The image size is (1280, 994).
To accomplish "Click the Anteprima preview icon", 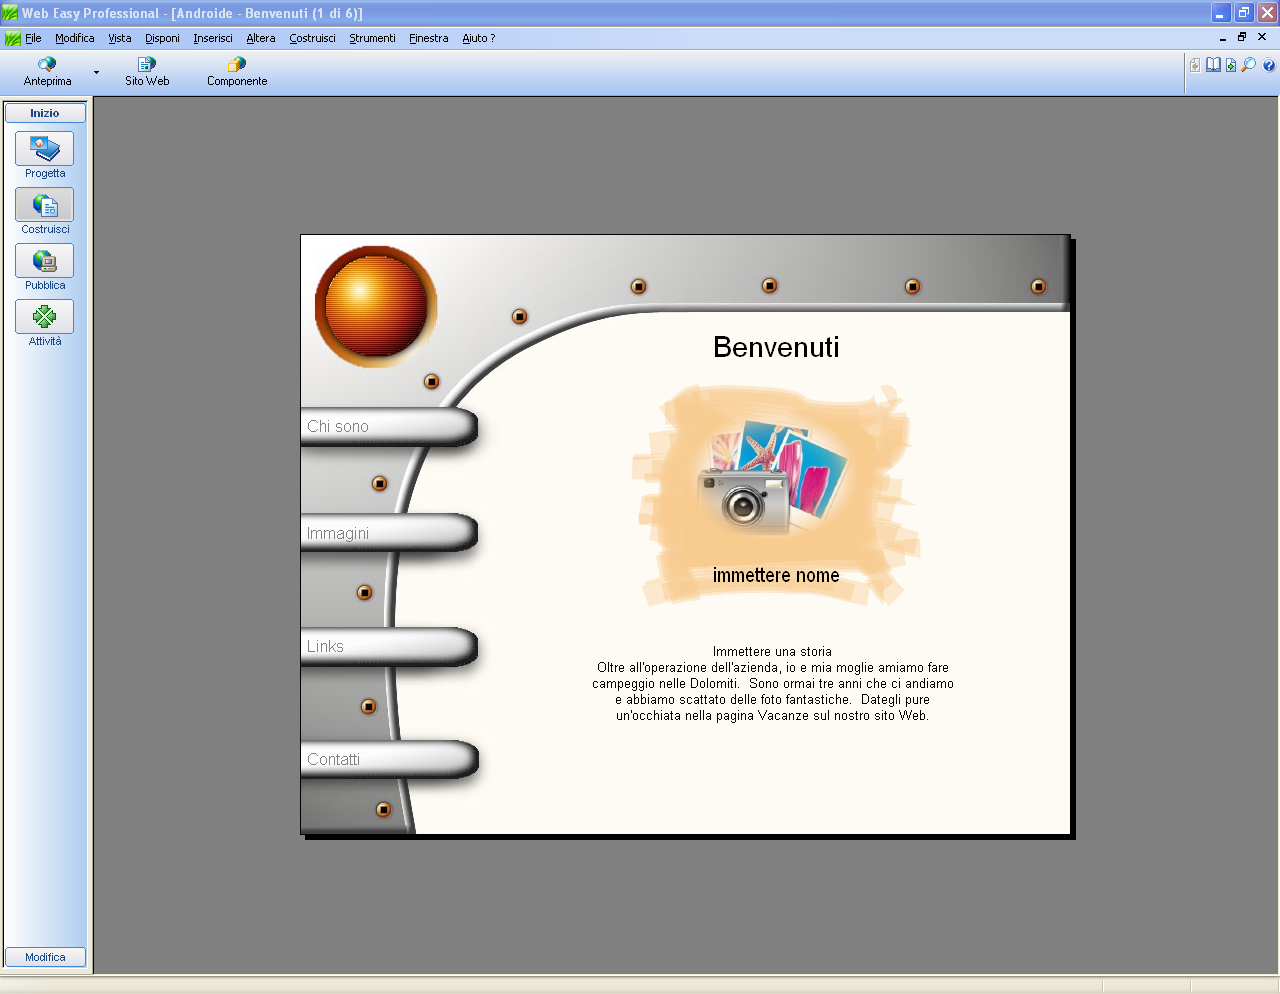I will pyautogui.click(x=47, y=65).
